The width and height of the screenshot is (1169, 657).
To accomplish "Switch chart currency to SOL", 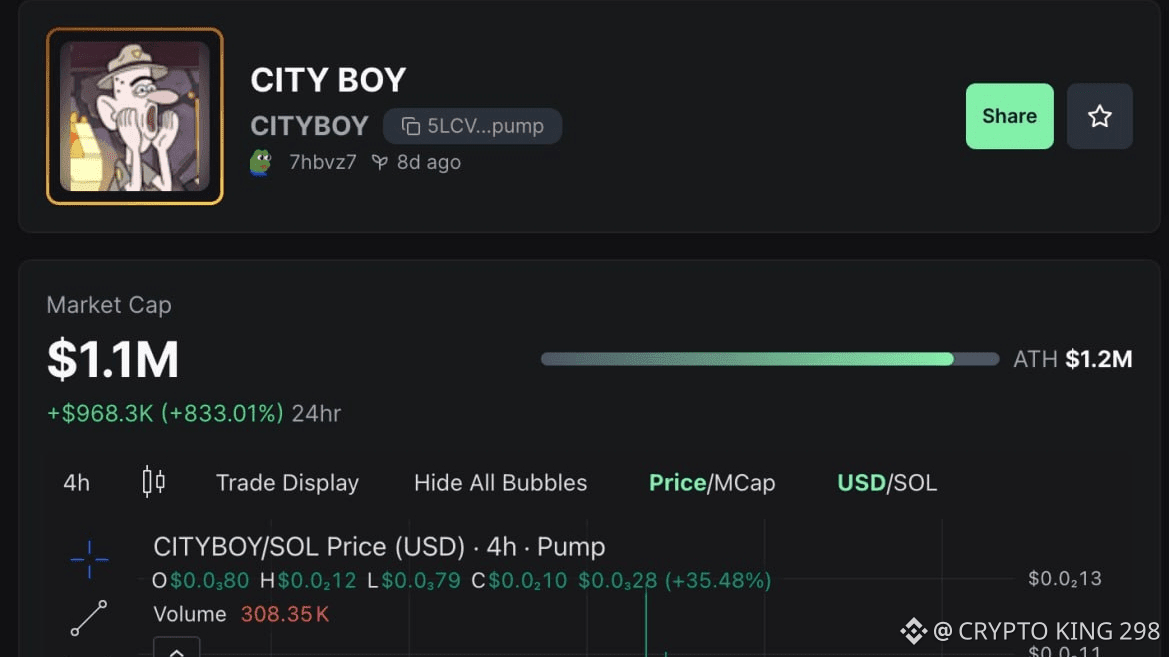I will 916,483.
